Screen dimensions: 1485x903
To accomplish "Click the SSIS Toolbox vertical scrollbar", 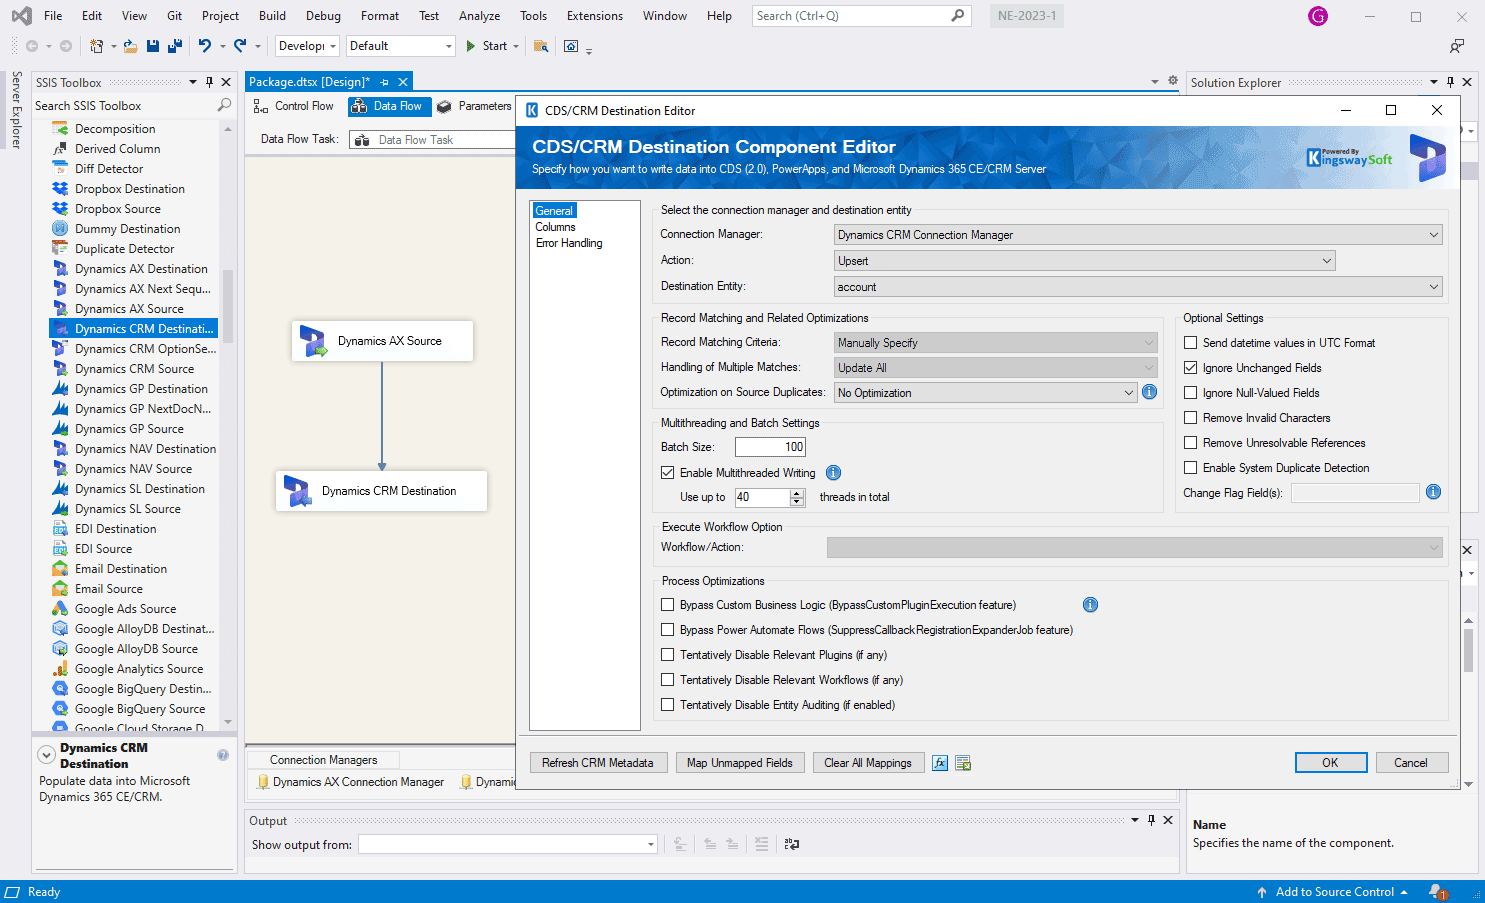I will tap(228, 306).
